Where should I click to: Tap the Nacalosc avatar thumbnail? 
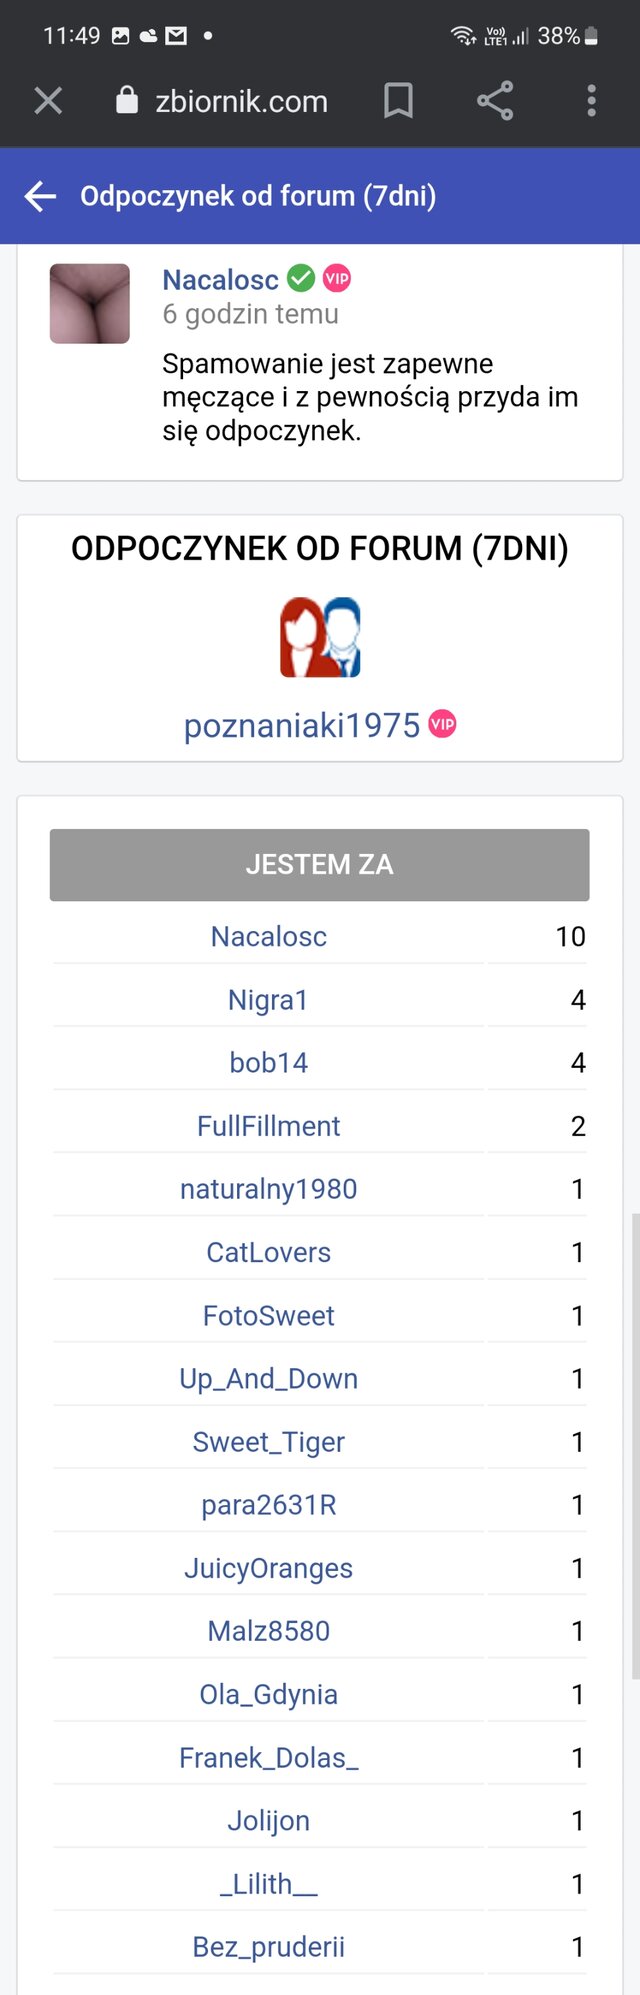(x=89, y=302)
